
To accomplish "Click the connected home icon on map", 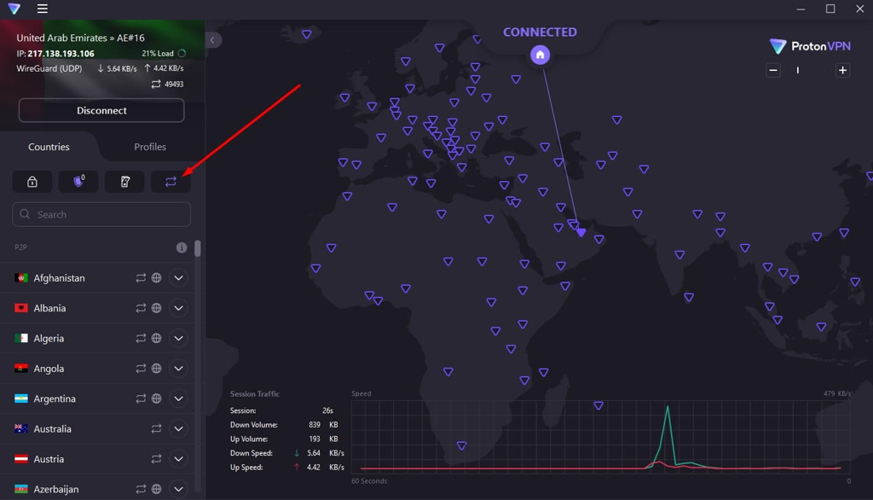I will click(540, 55).
